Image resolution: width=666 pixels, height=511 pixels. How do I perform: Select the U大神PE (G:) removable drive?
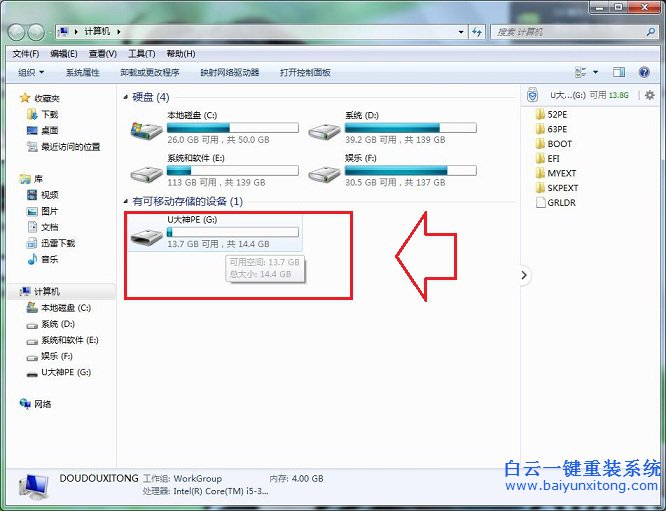pyautogui.click(x=146, y=236)
